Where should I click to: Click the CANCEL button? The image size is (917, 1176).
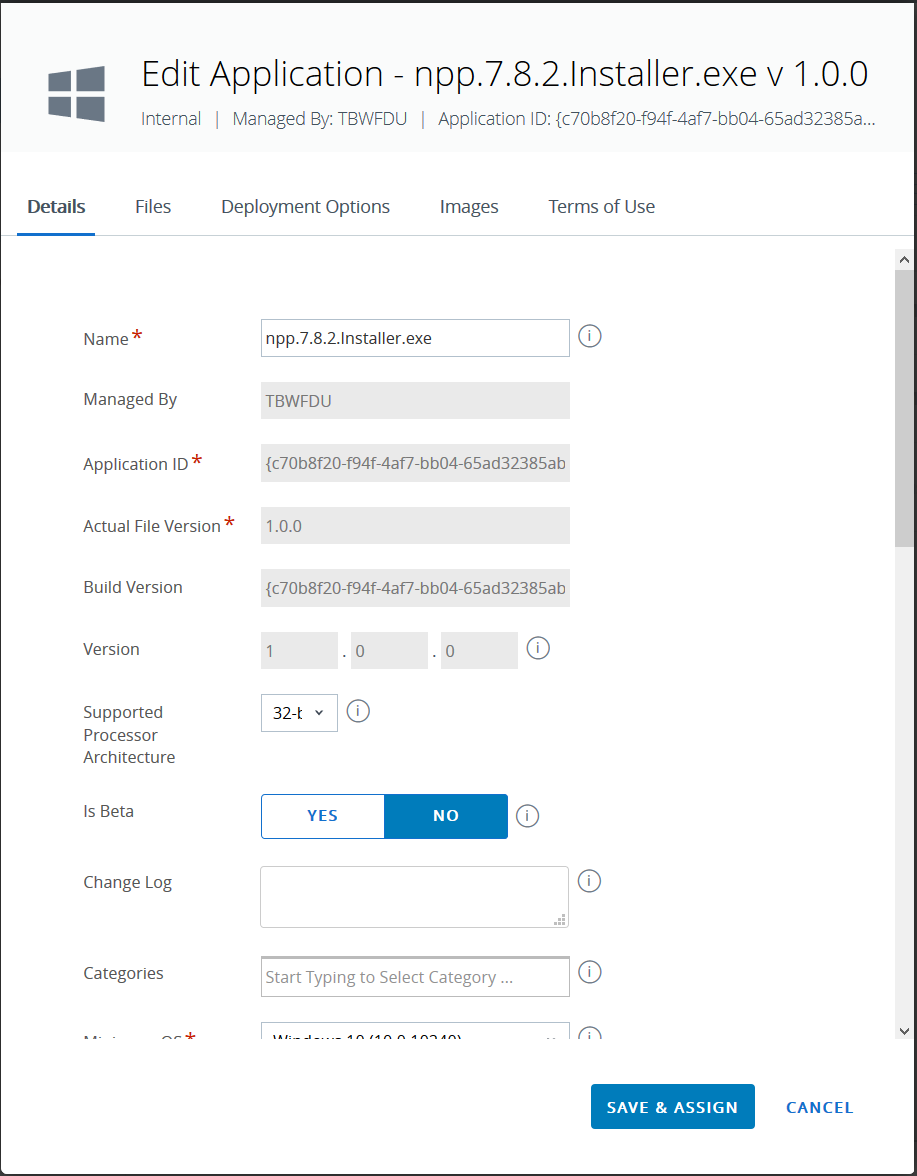click(x=820, y=1107)
